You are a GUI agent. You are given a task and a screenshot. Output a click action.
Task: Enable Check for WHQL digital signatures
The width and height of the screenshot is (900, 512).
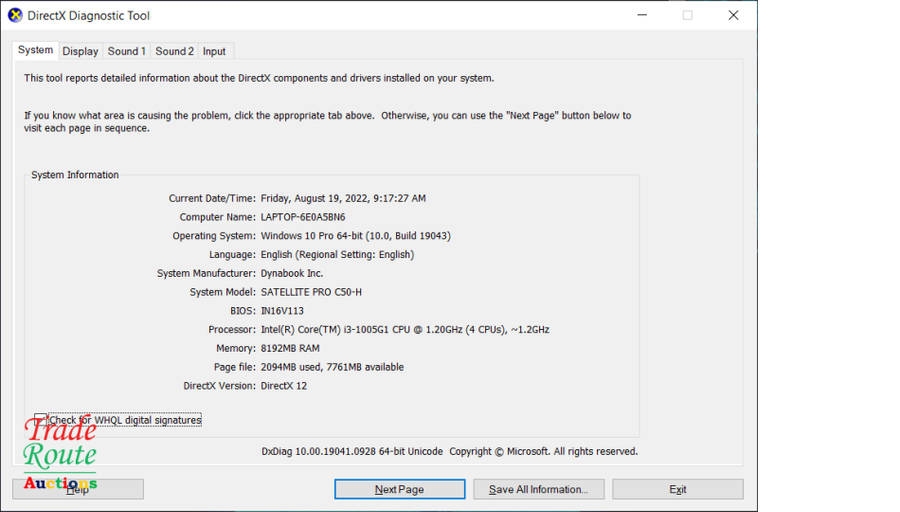[x=41, y=420]
